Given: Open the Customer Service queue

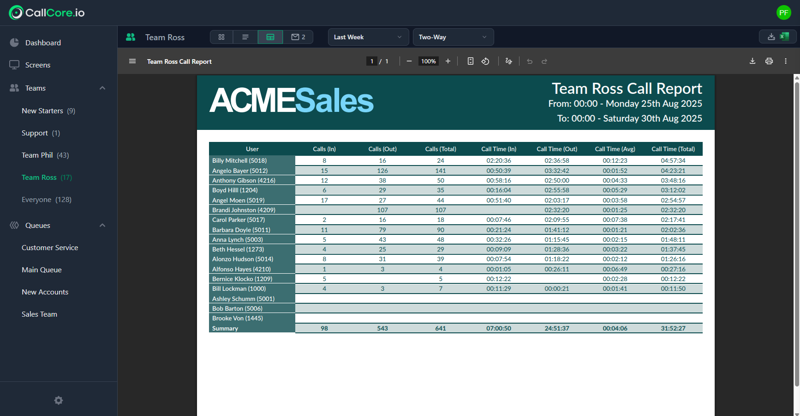Looking at the screenshot, I should [x=50, y=248].
